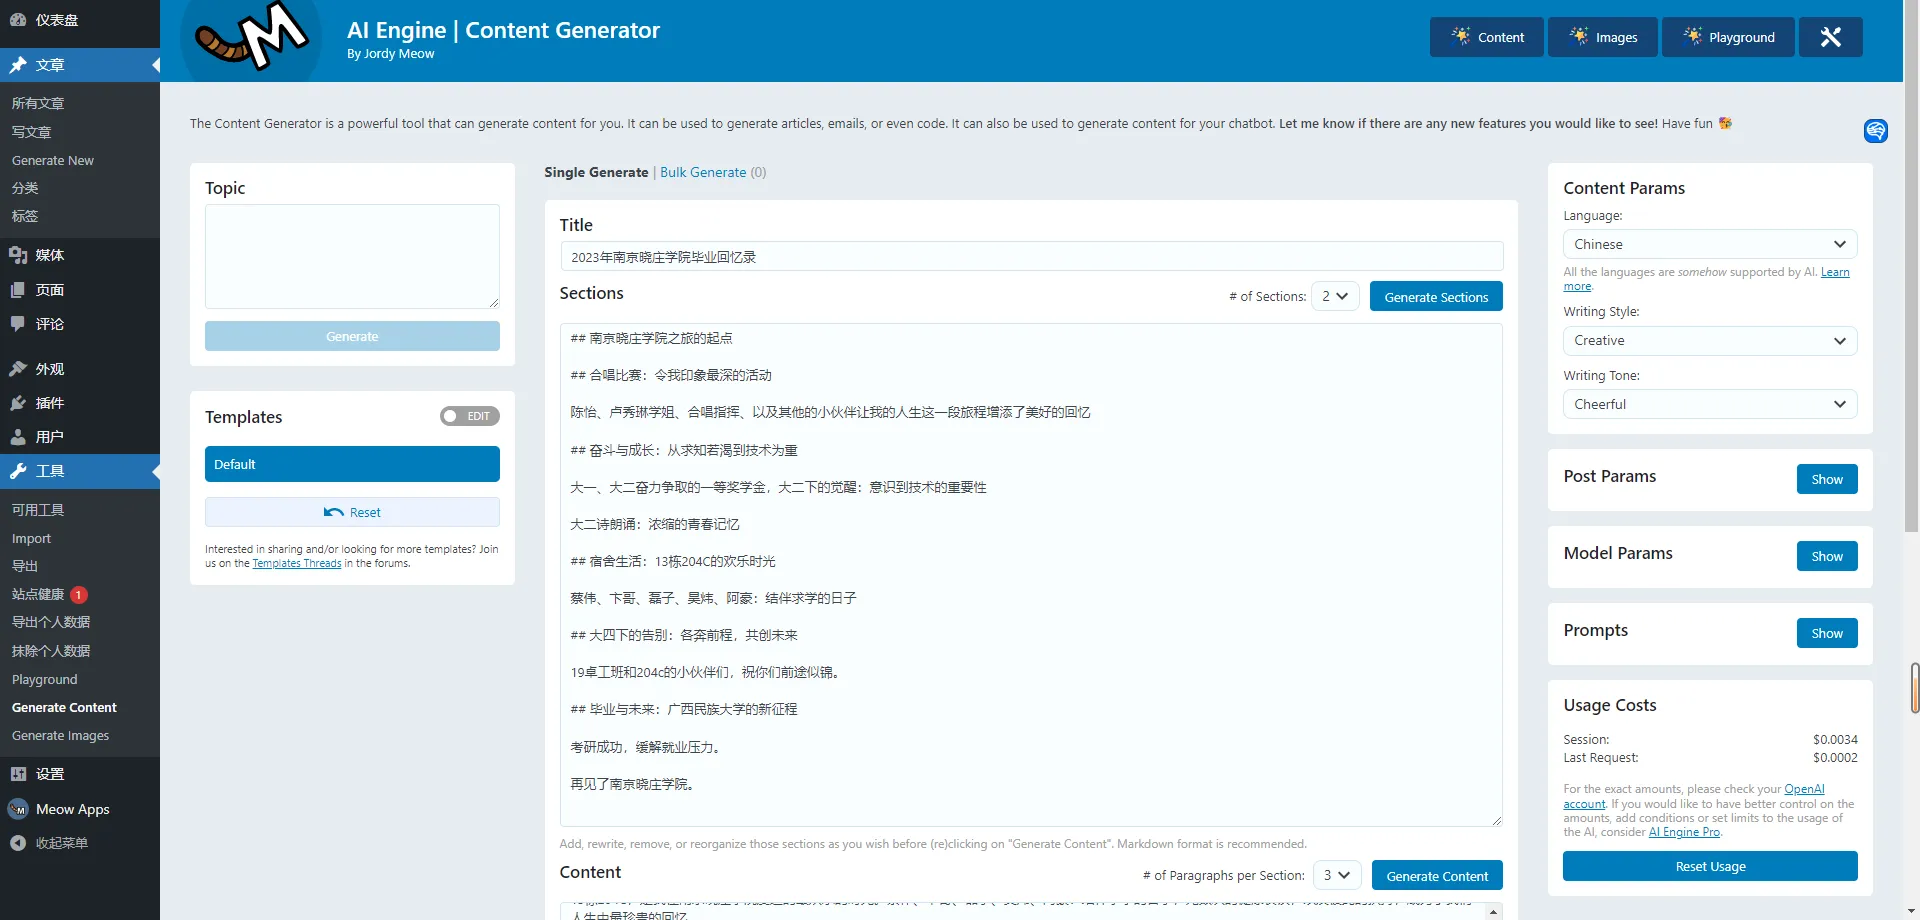Click the sparkle icon on Playground button

tap(1692, 36)
